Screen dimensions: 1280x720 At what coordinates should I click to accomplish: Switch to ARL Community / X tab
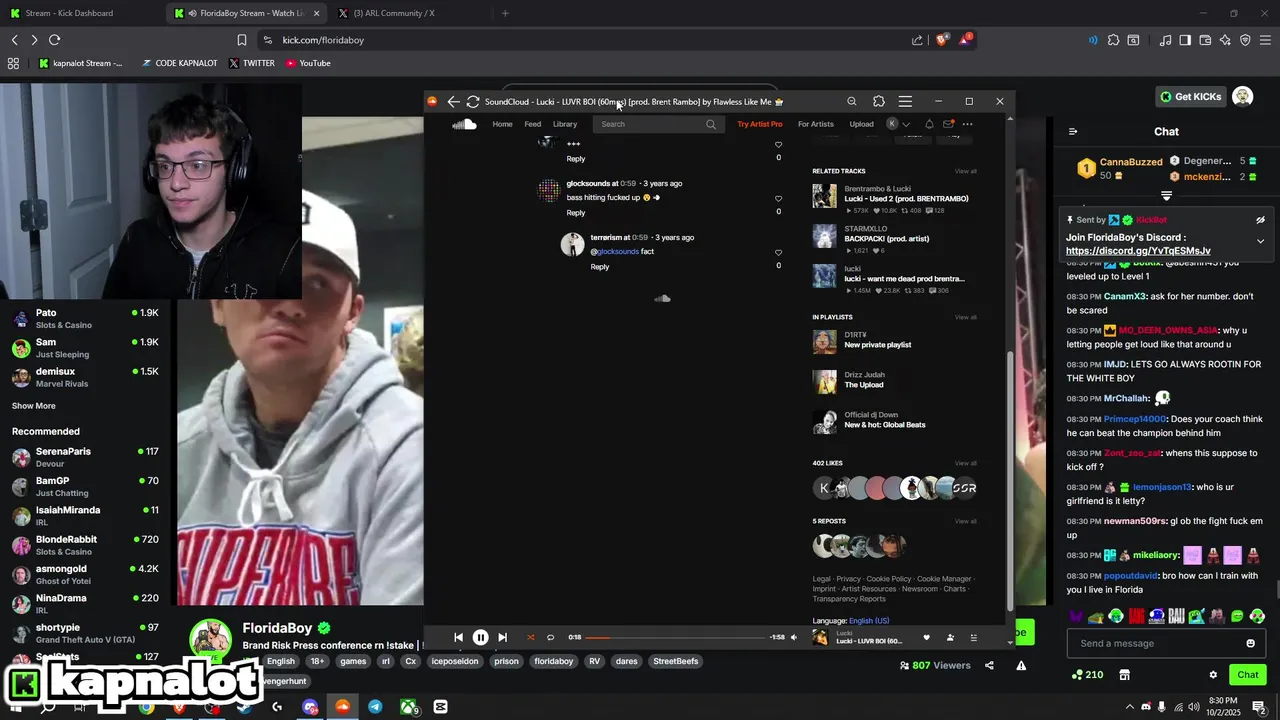[x=411, y=13]
